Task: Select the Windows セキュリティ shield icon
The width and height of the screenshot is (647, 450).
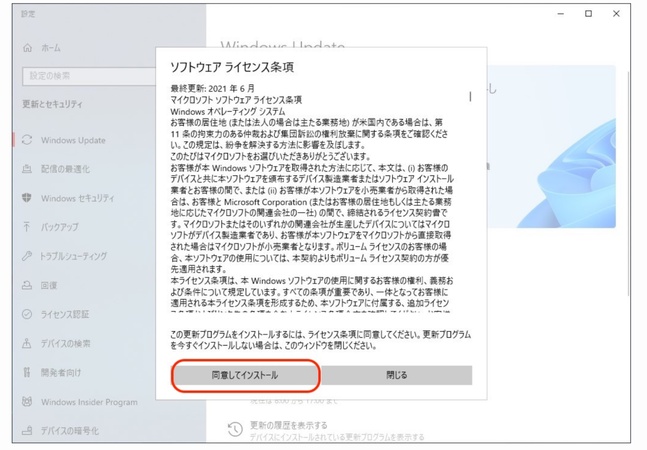Action: click(x=27, y=198)
